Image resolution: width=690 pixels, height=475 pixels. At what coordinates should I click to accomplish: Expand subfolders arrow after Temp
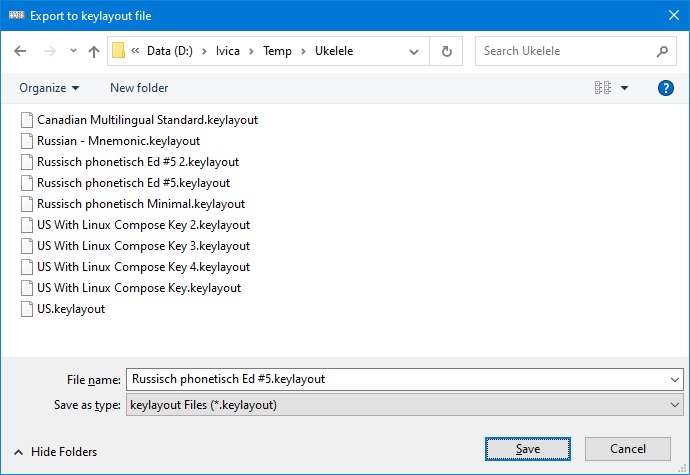pyautogui.click(x=303, y=52)
